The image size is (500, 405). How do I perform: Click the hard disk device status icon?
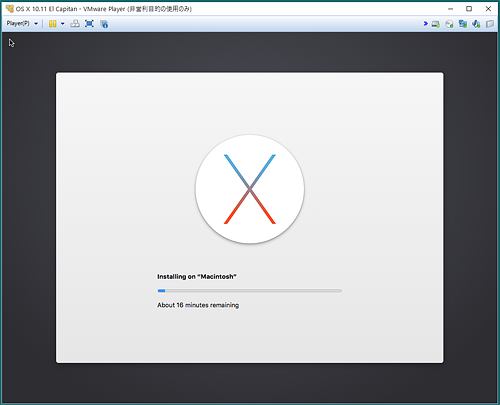(x=436, y=24)
